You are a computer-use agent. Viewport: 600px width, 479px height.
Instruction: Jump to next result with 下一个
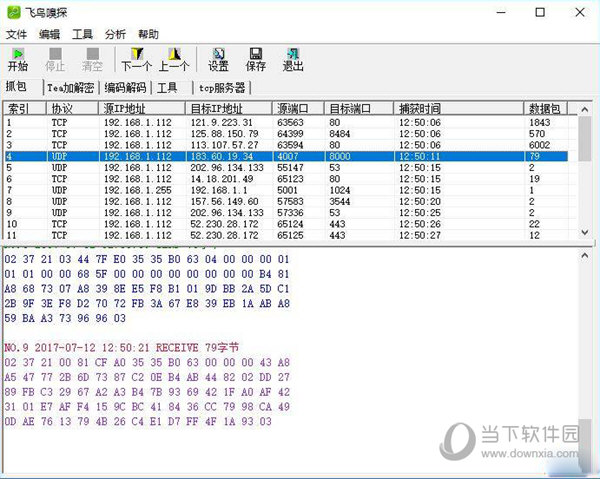pos(137,59)
